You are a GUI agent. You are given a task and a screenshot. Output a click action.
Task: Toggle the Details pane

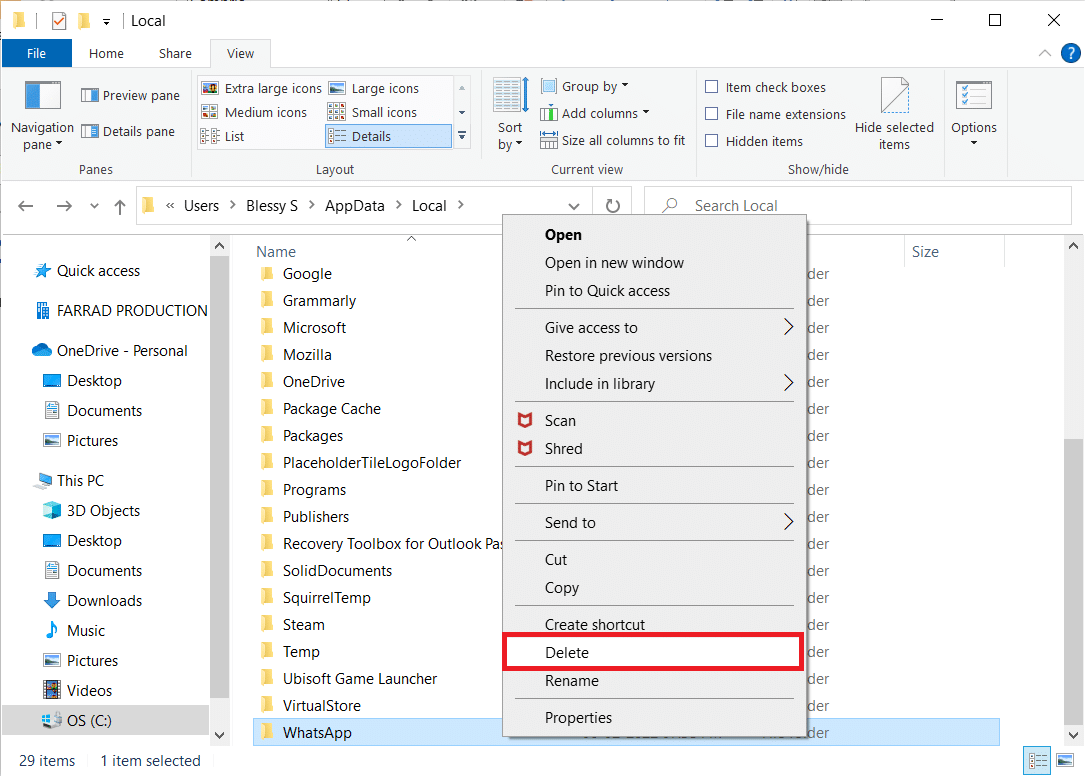coord(128,132)
